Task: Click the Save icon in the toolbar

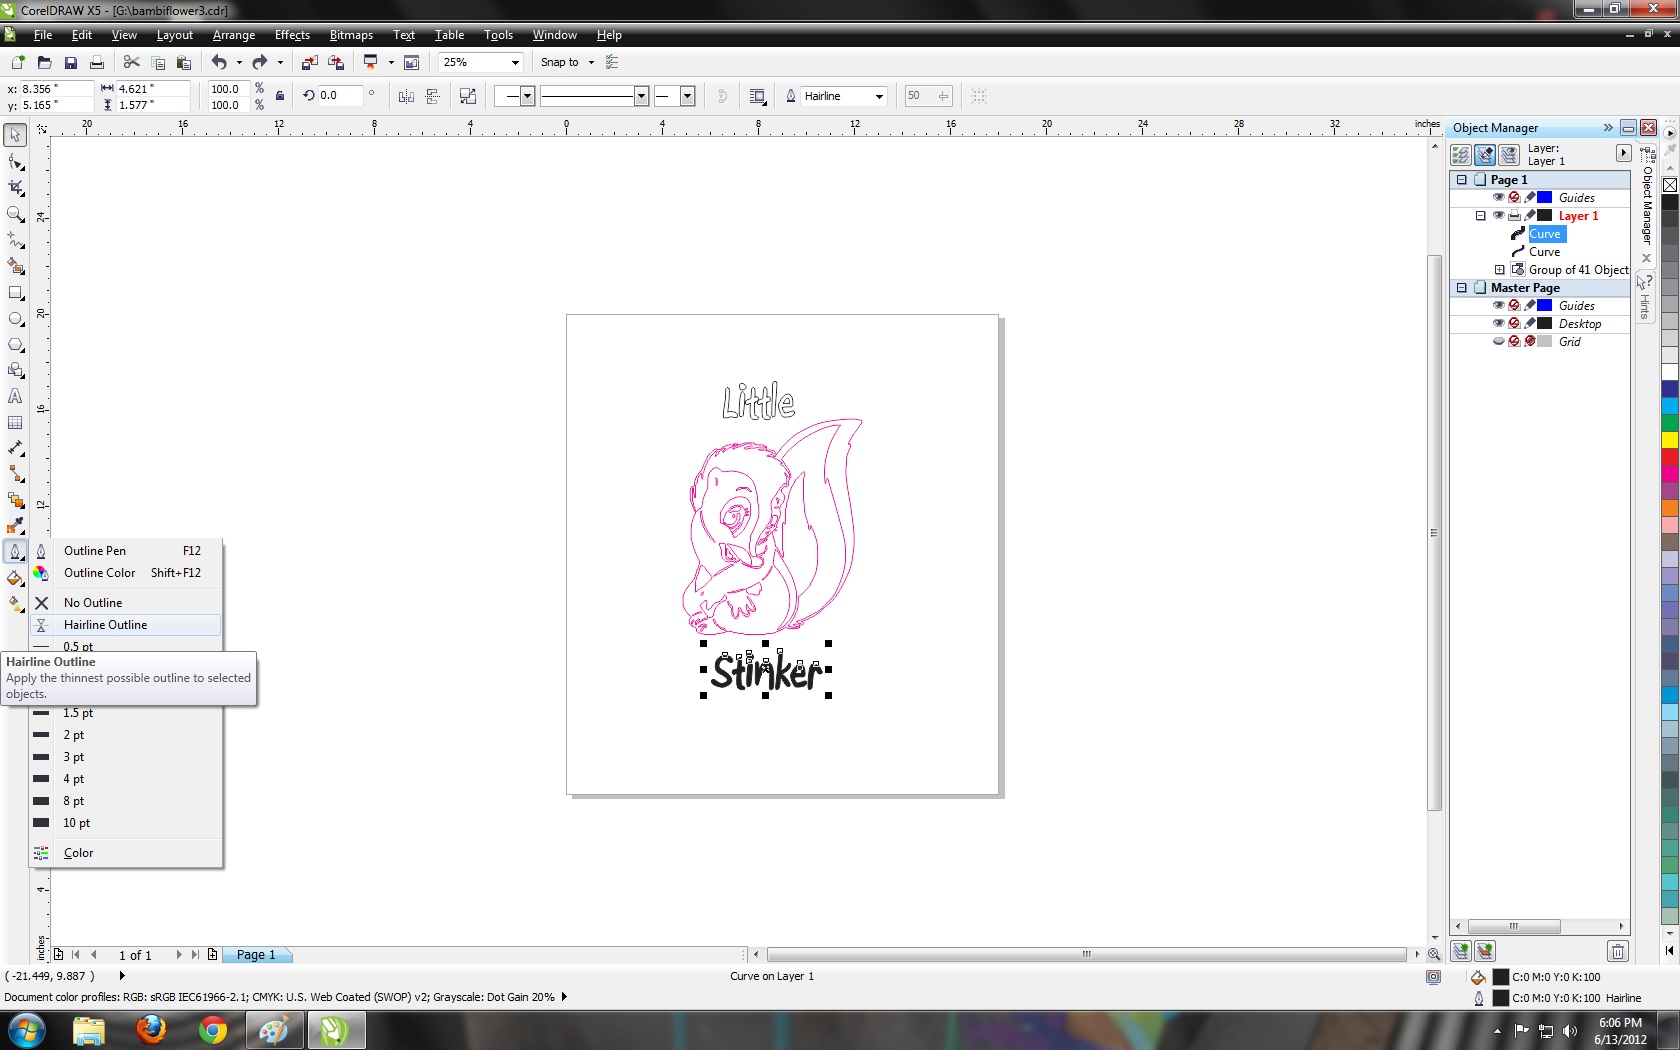Action: (x=70, y=62)
